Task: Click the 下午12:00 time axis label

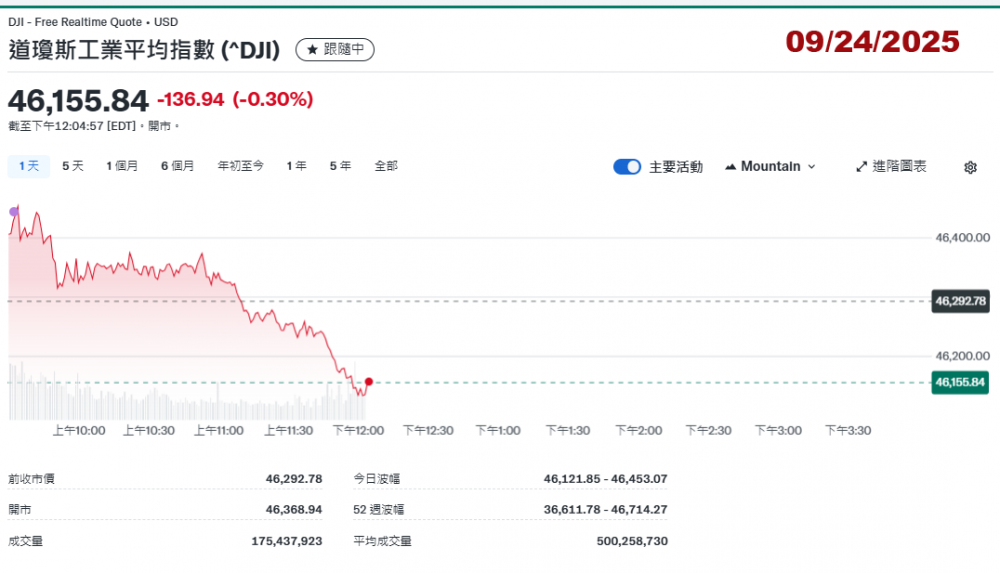Action: 358,430
